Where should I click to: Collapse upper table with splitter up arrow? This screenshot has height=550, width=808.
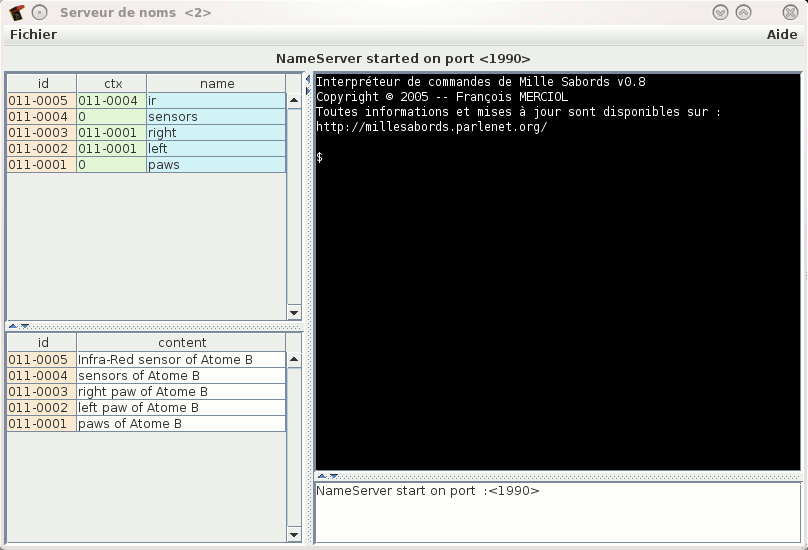(13, 326)
